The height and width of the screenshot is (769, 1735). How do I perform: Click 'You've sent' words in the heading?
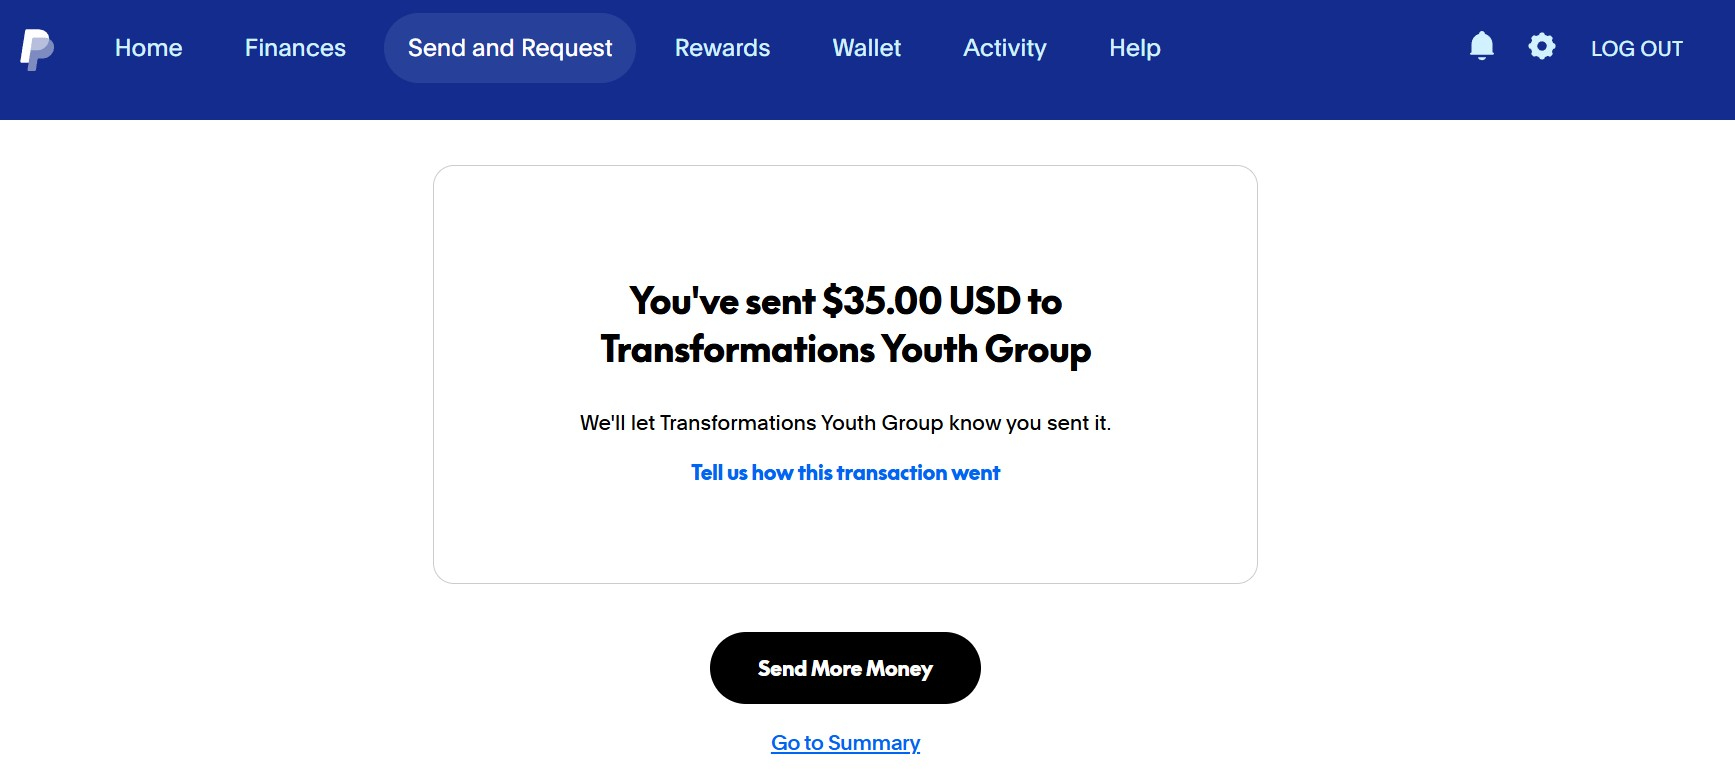[722, 301]
